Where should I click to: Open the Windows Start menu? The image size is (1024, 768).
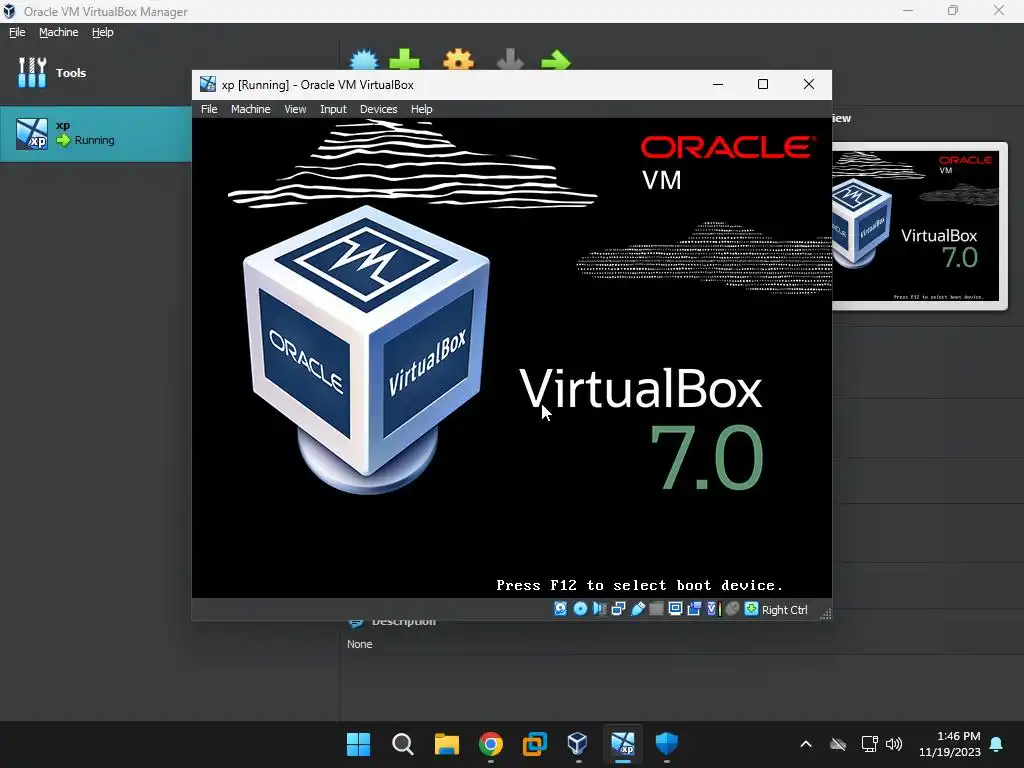coord(358,744)
